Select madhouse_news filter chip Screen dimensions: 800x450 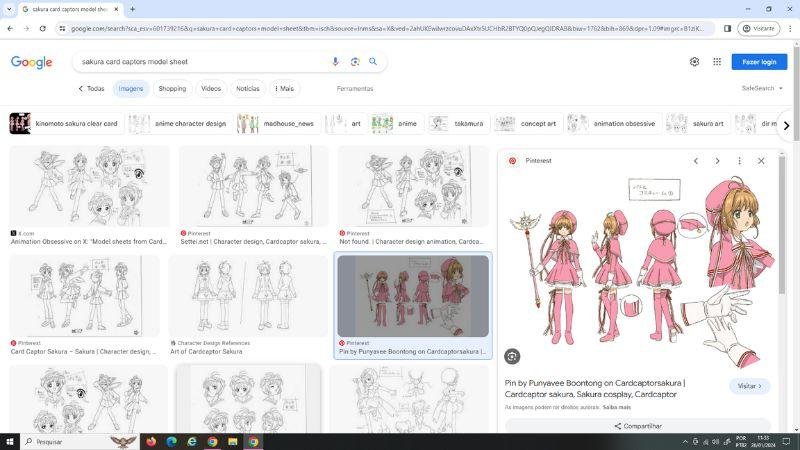coord(278,123)
